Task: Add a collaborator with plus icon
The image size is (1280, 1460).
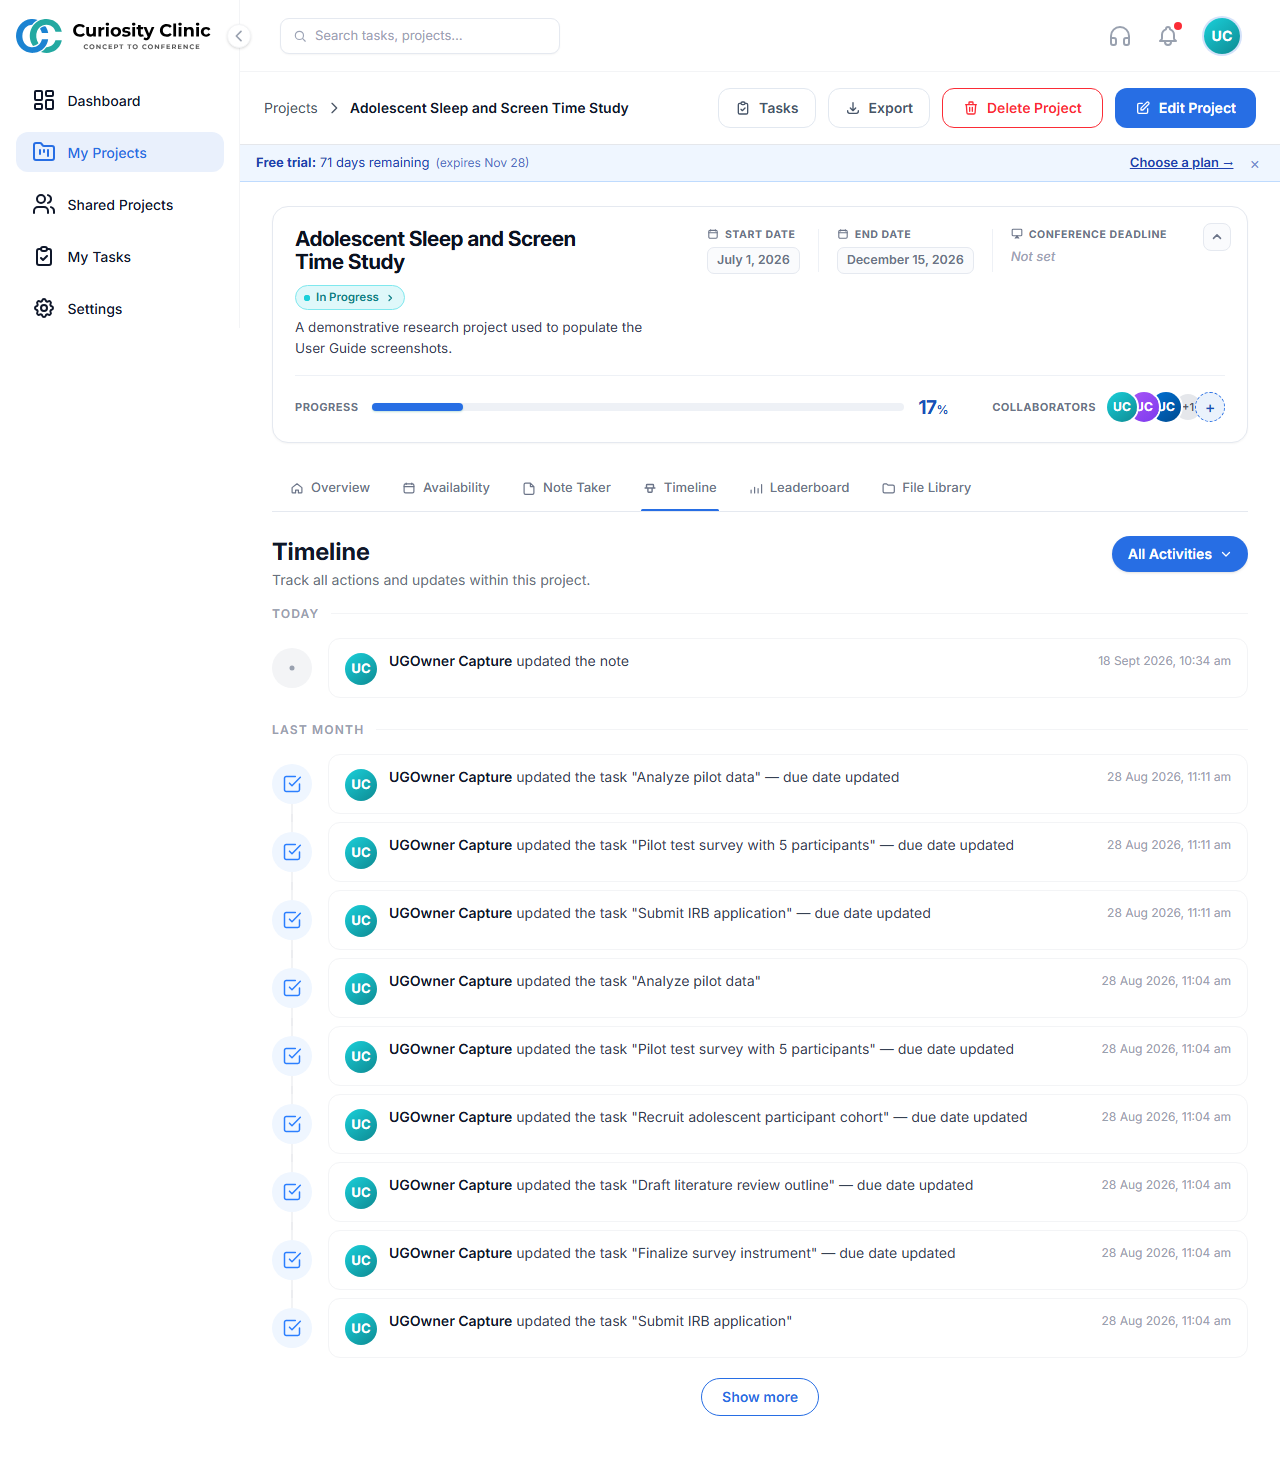Action: pyautogui.click(x=1210, y=407)
